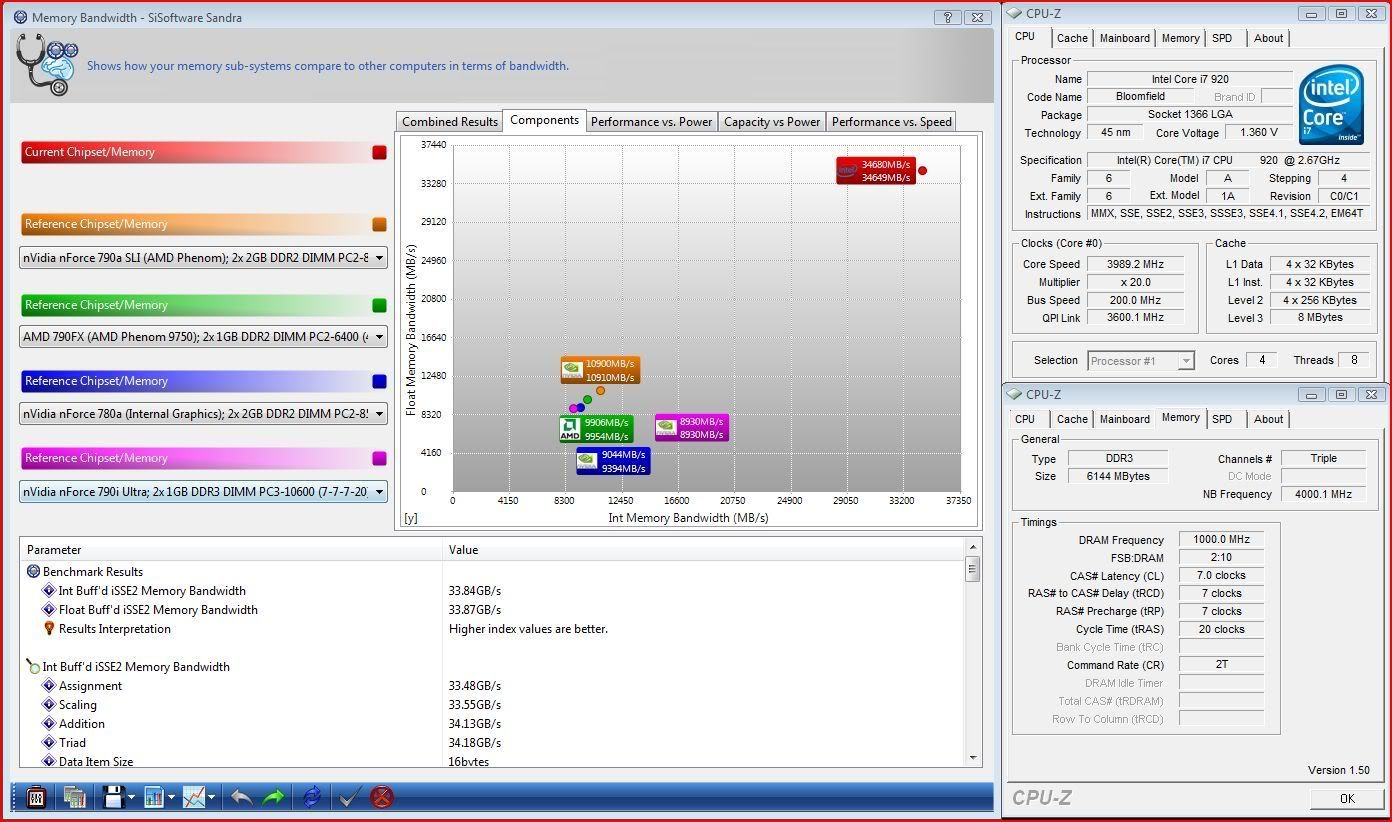The width and height of the screenshot is (1392, 822).
Task: Switch to the CPU tab in the lower CPU-Z window
Action: 1025,419
